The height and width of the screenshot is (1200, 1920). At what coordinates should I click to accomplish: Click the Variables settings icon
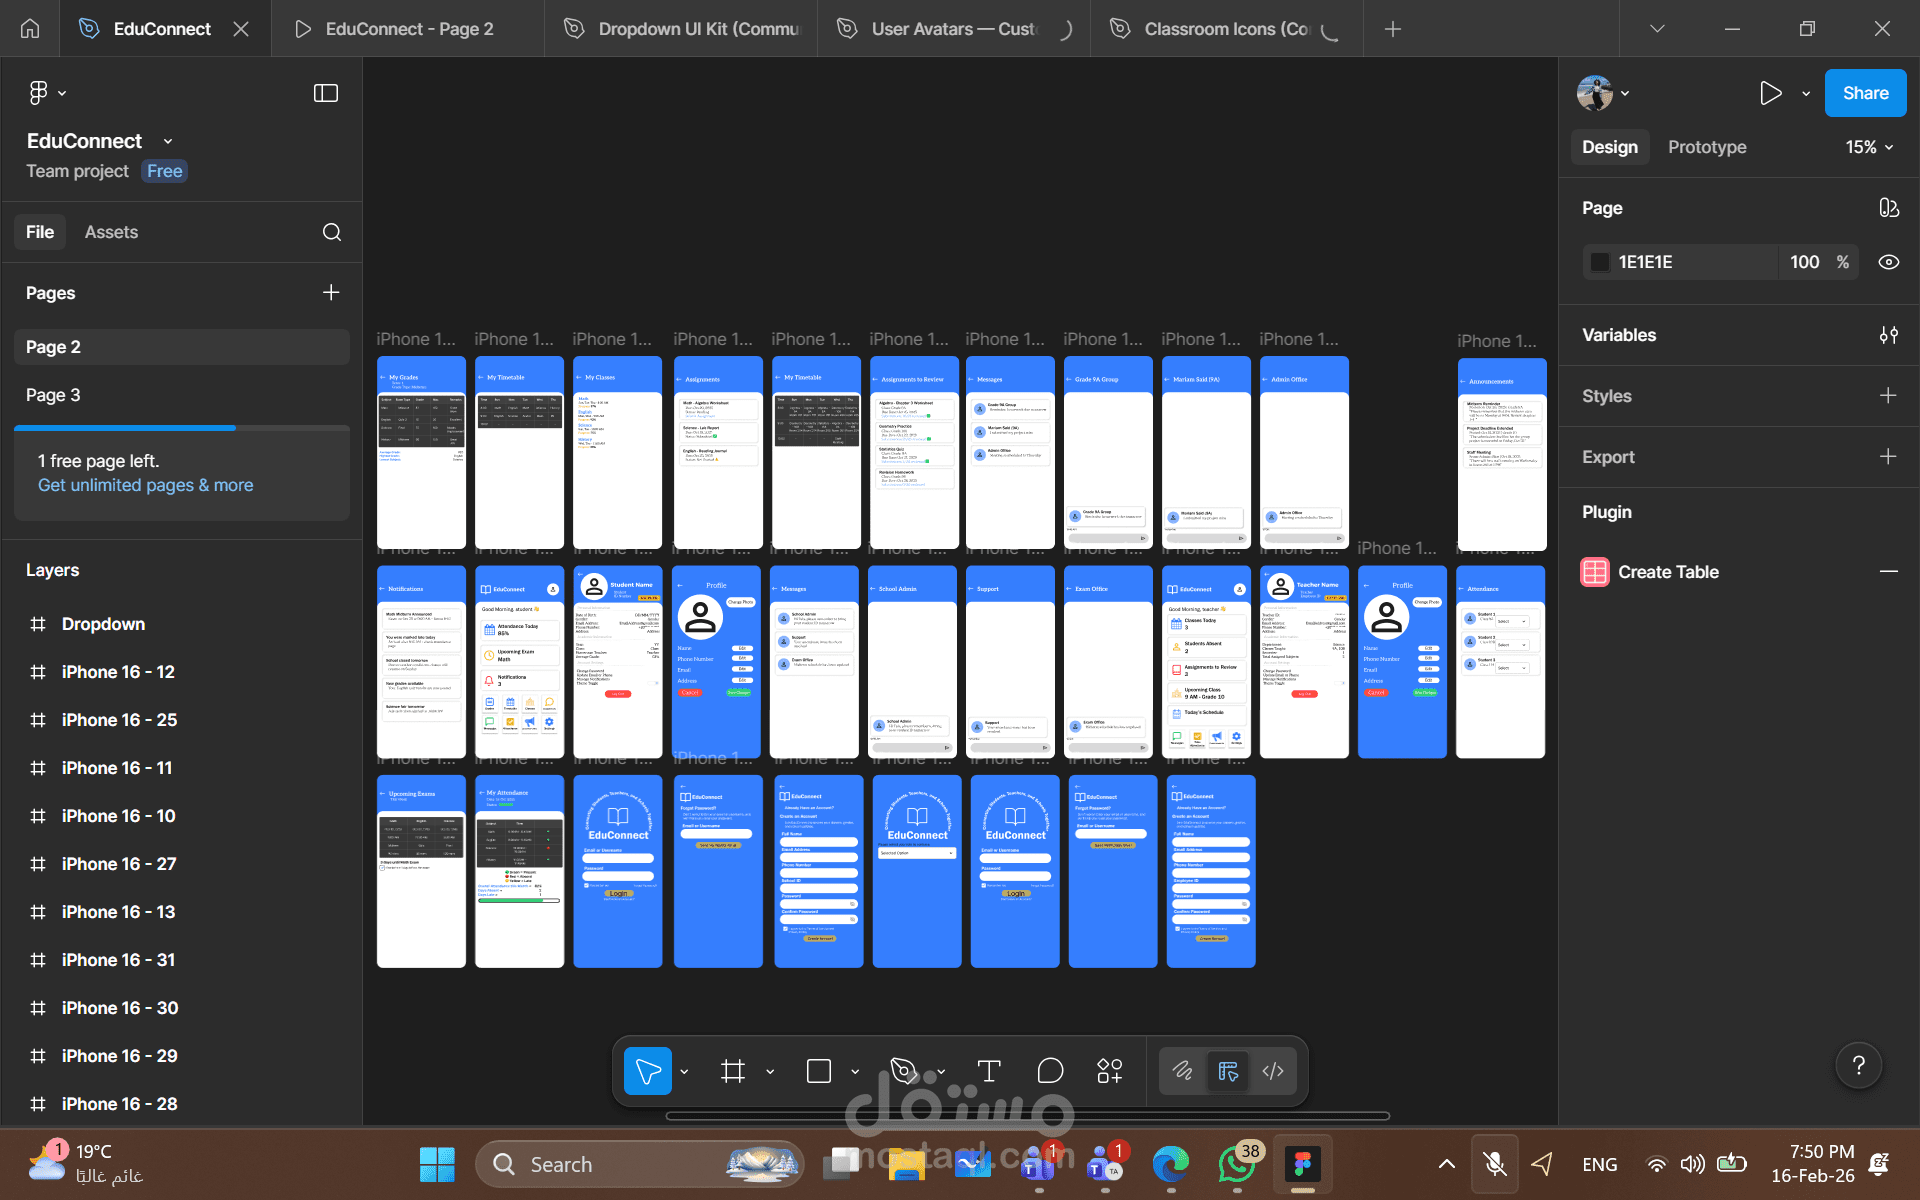(x=1888, y=335)
